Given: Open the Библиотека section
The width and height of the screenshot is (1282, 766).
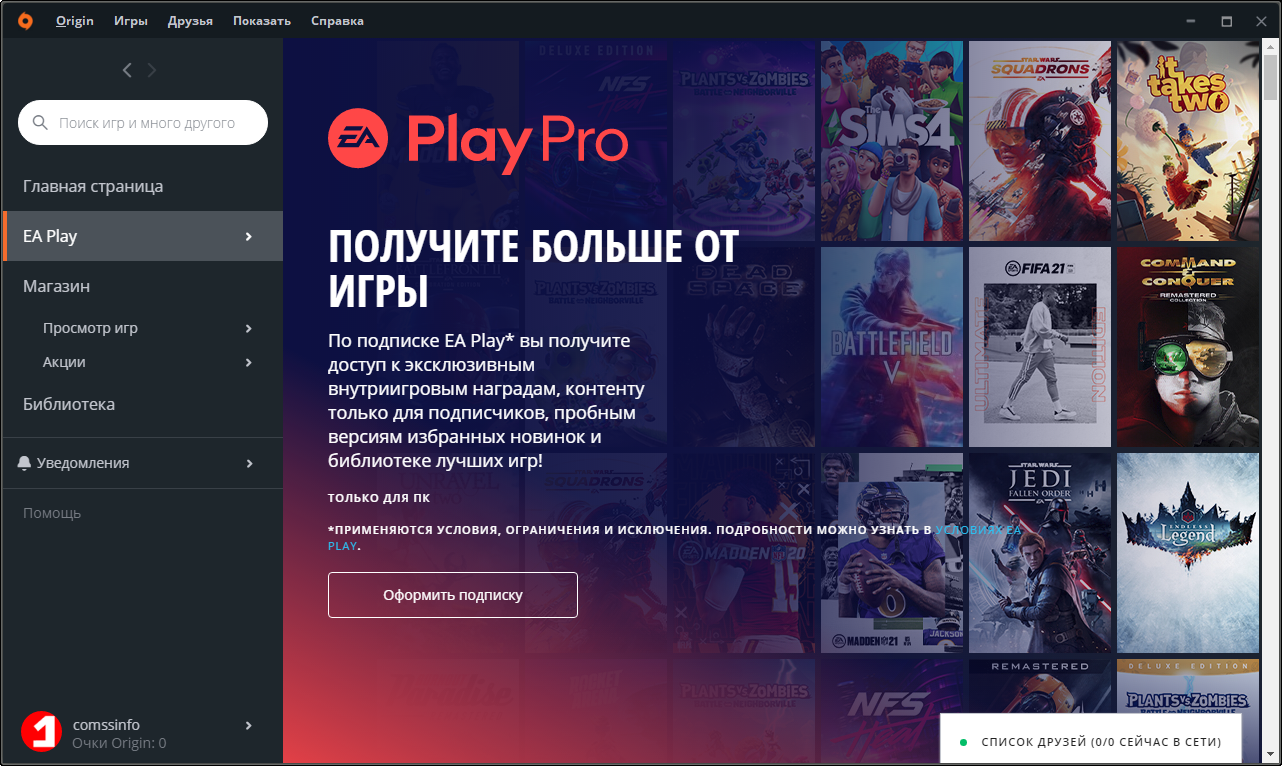Looking at the screenshot, I should click(x=69, y=404).
